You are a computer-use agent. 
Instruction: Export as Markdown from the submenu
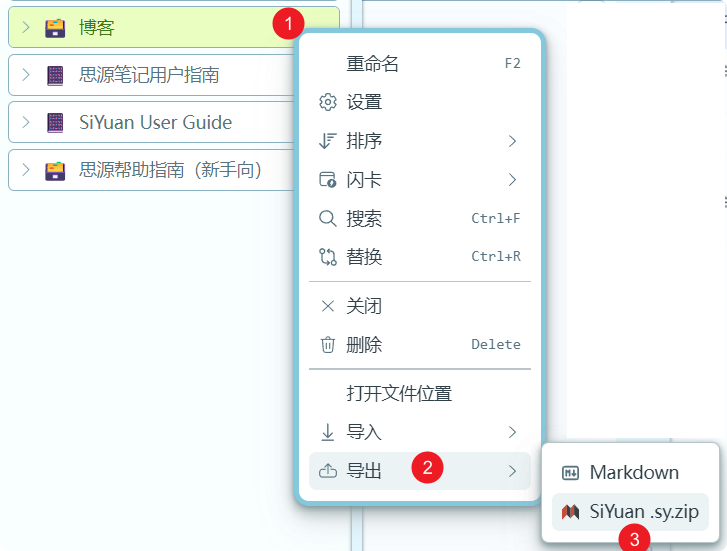pyautogui.click(x=630, y=473)
